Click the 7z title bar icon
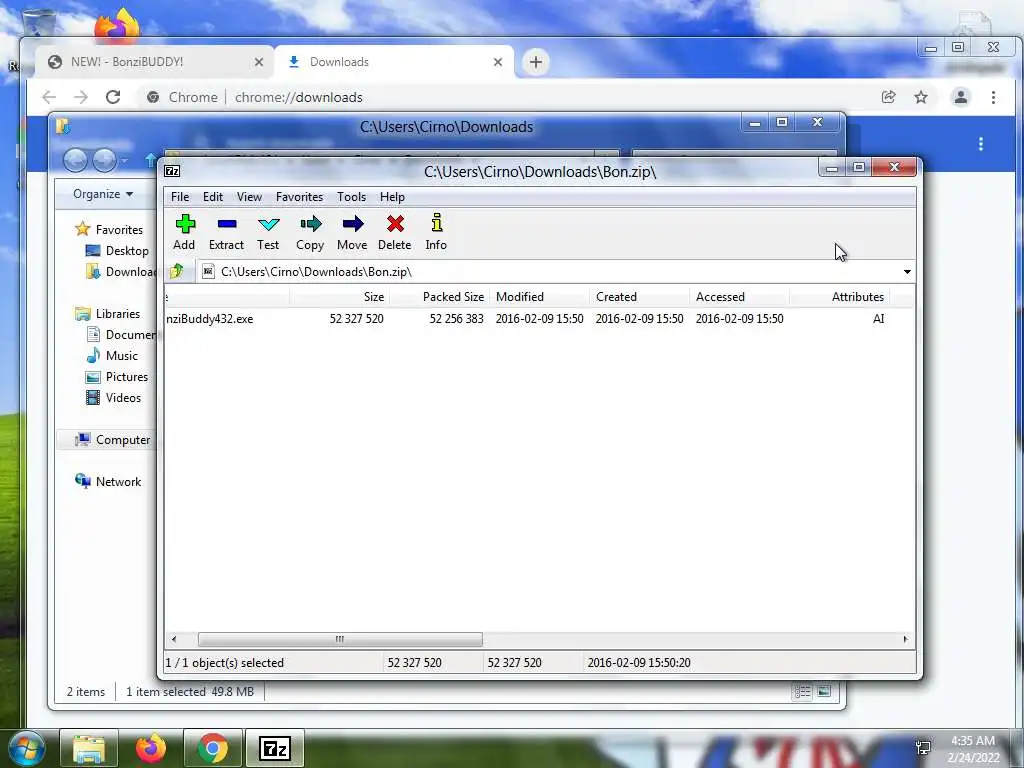The image size is (1024, 768). click(x=172, y=171)
